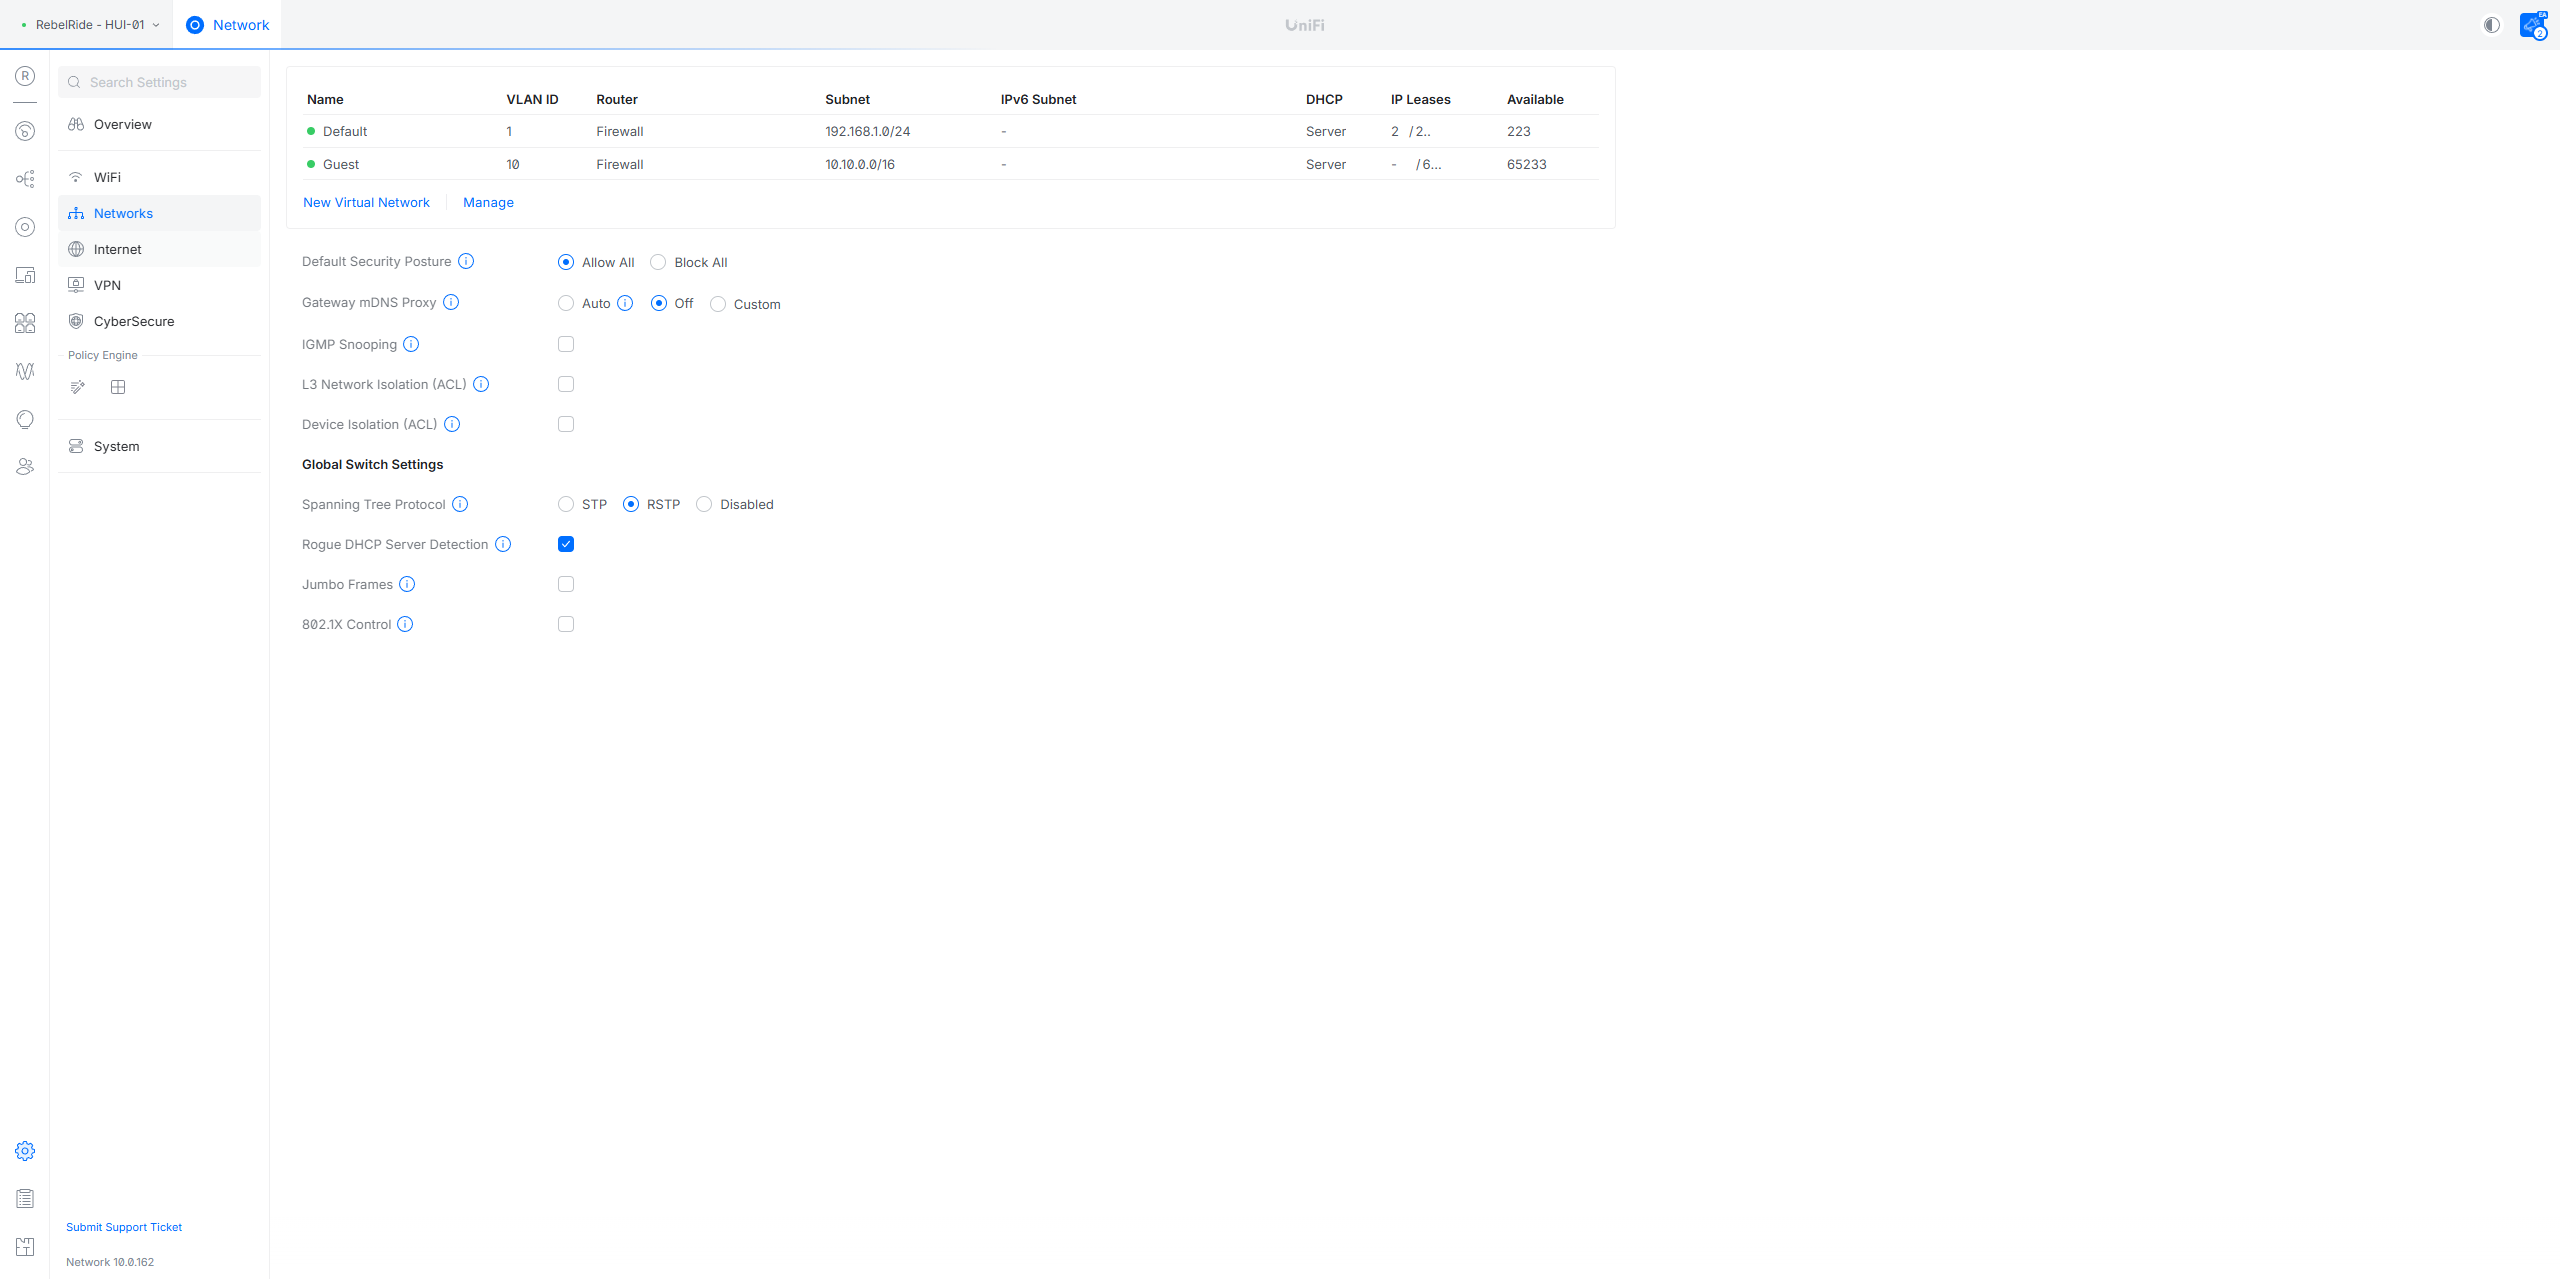Enable the IGMP Snooping checkbox
This screenshot has width=2560, height=1279.
[566, 344]
